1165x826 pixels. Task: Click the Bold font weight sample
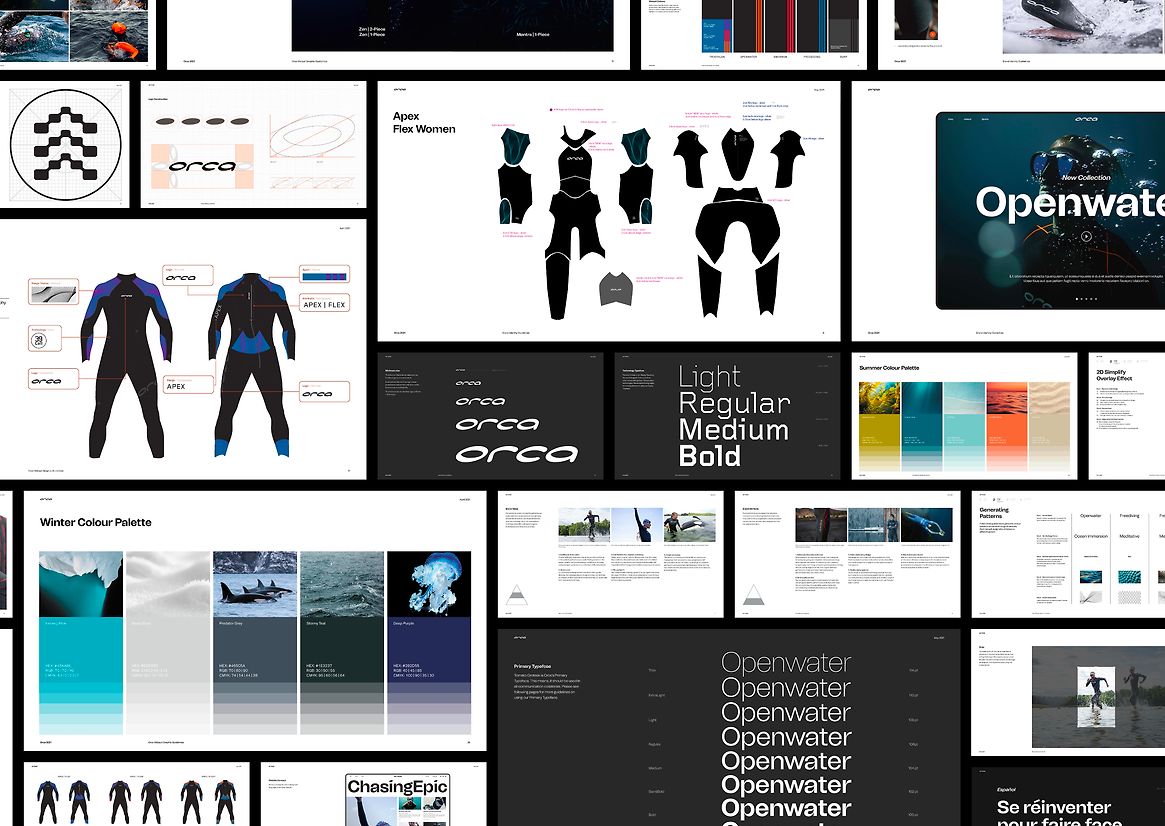(709, 457)
